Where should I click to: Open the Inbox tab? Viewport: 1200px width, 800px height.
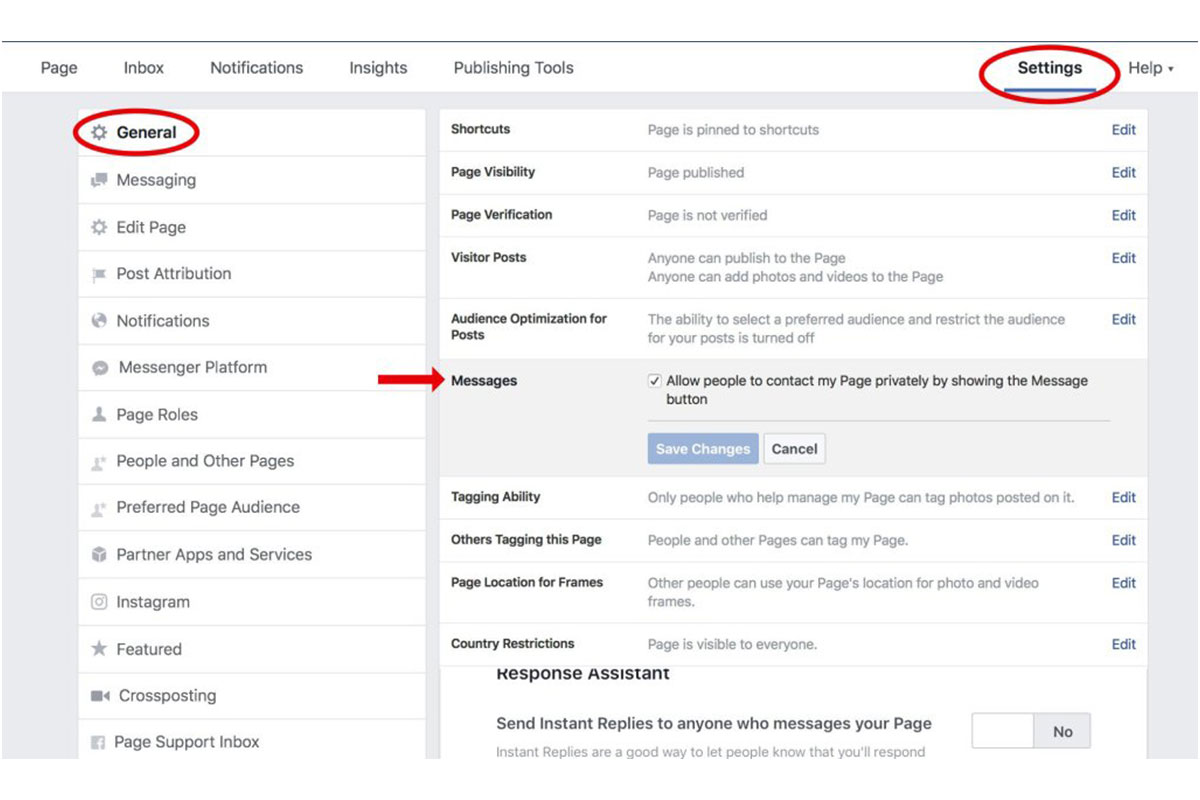pos(144,68)
